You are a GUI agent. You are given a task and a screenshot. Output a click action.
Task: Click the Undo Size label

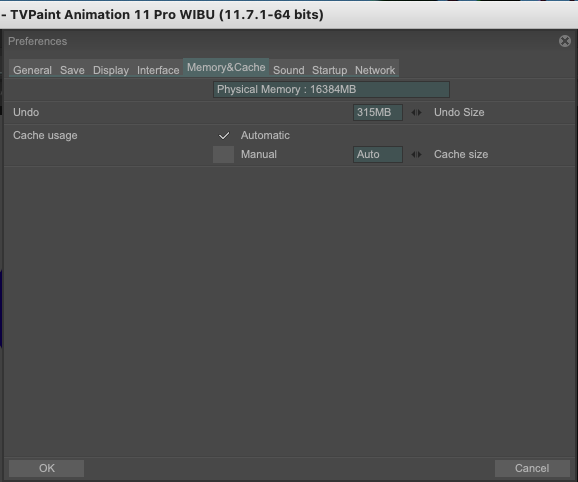point(459,112)
